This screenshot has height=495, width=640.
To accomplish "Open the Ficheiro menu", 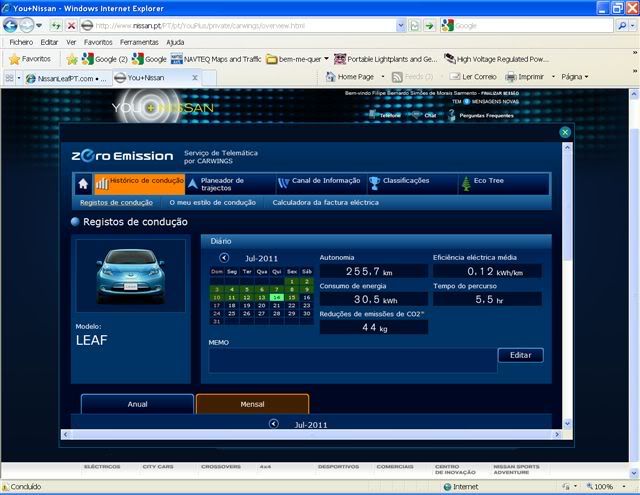I will pyautogui.click(x=21, y=42).
